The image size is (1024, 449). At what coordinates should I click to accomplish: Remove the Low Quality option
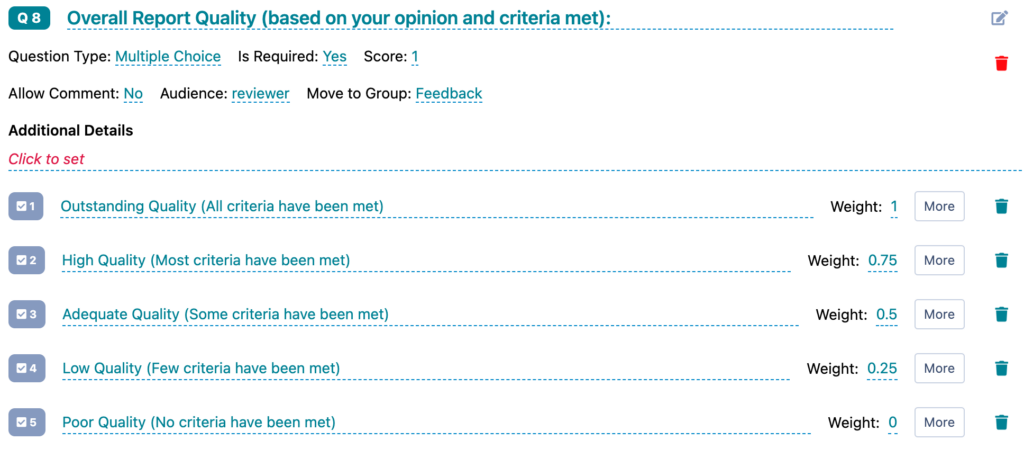tap(1001, 368)
